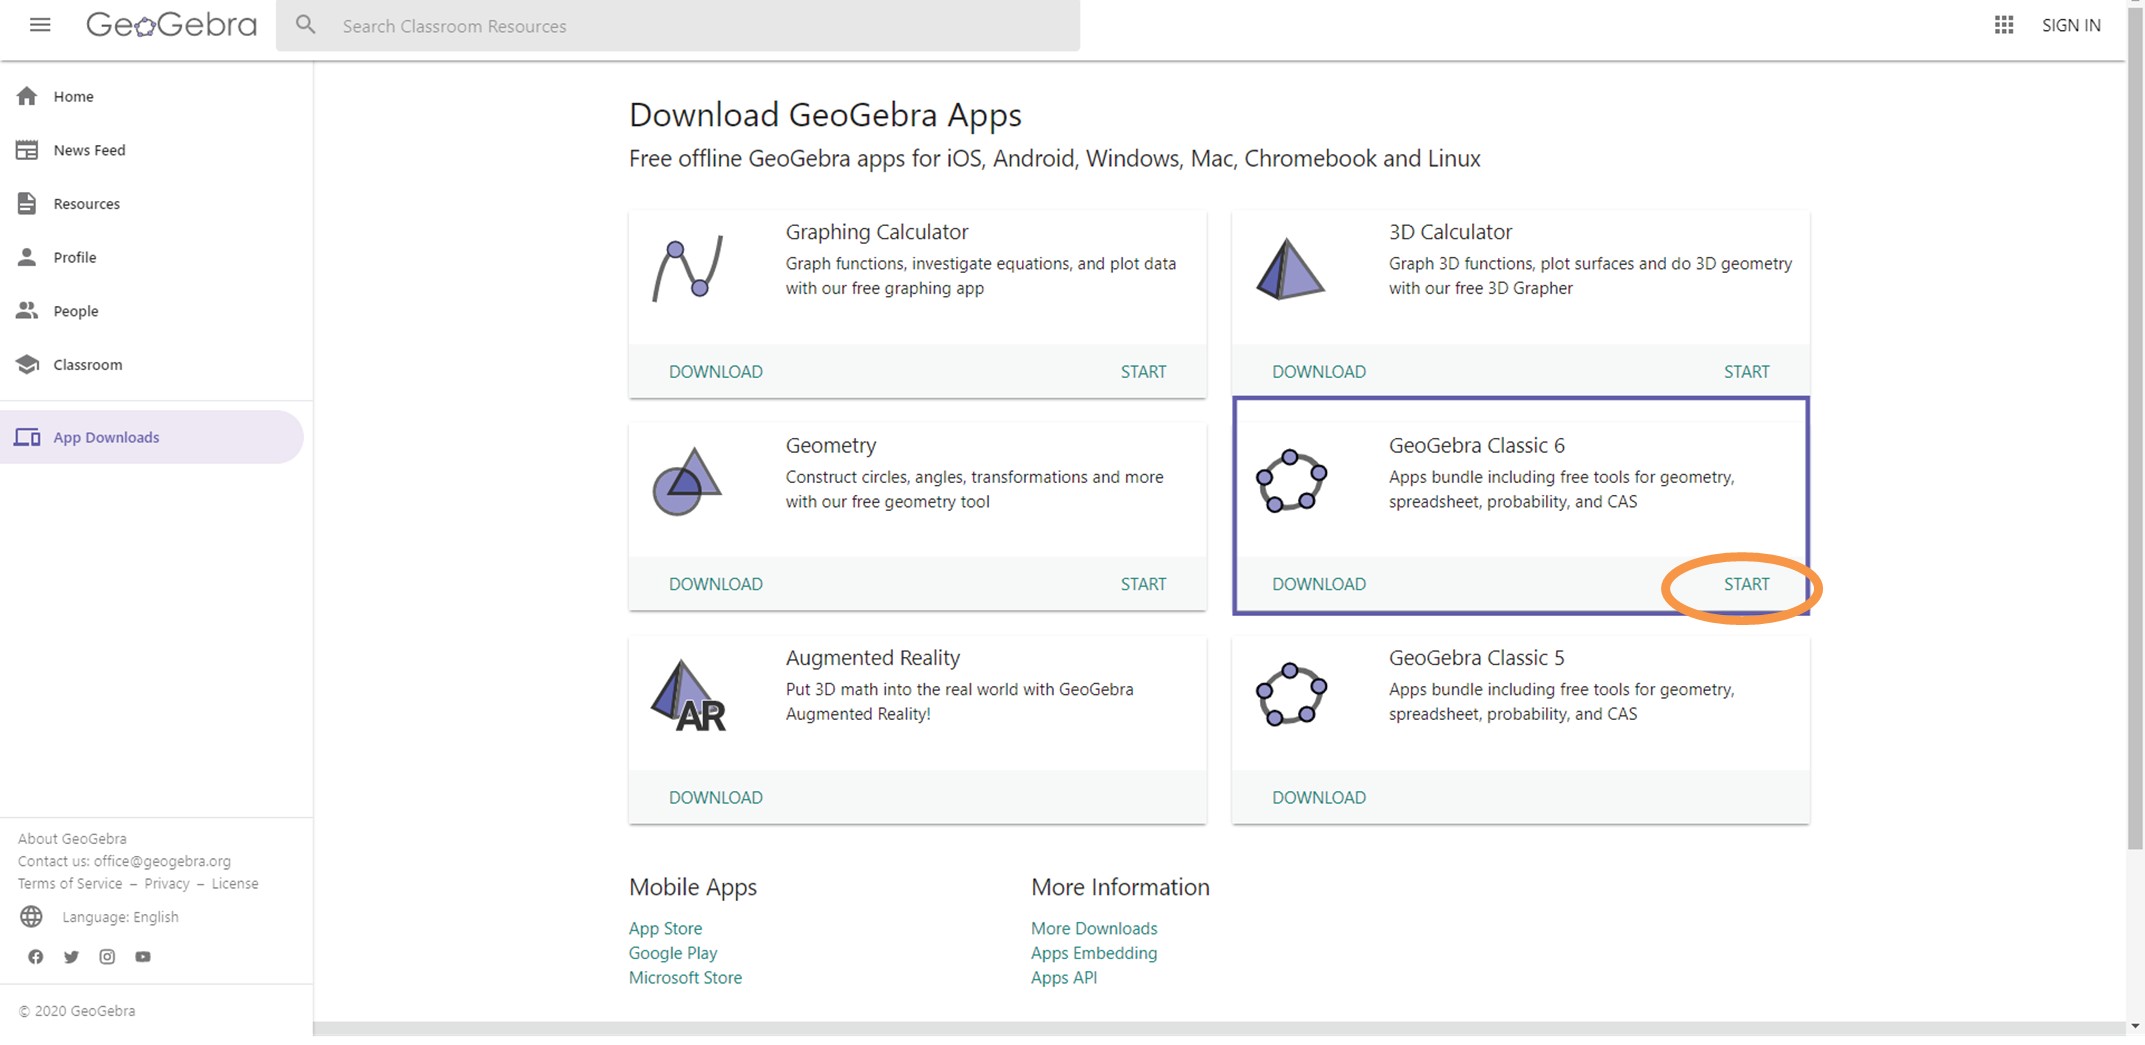The width and height of the screenshot is (2145, 1045).
Task: Click the office@geogebra.org contact email
Action: pyautogui.click(x=162, y=860)
